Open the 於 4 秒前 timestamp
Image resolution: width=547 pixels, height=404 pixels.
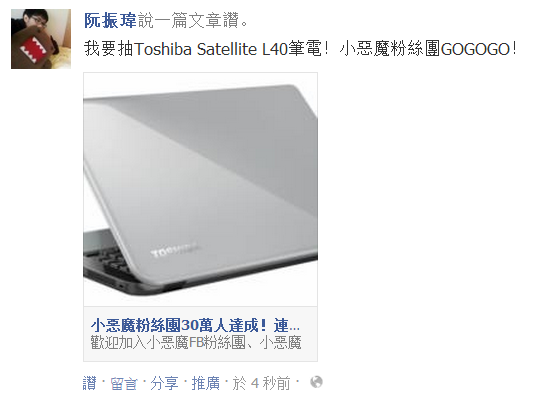(x=261, y=383)
